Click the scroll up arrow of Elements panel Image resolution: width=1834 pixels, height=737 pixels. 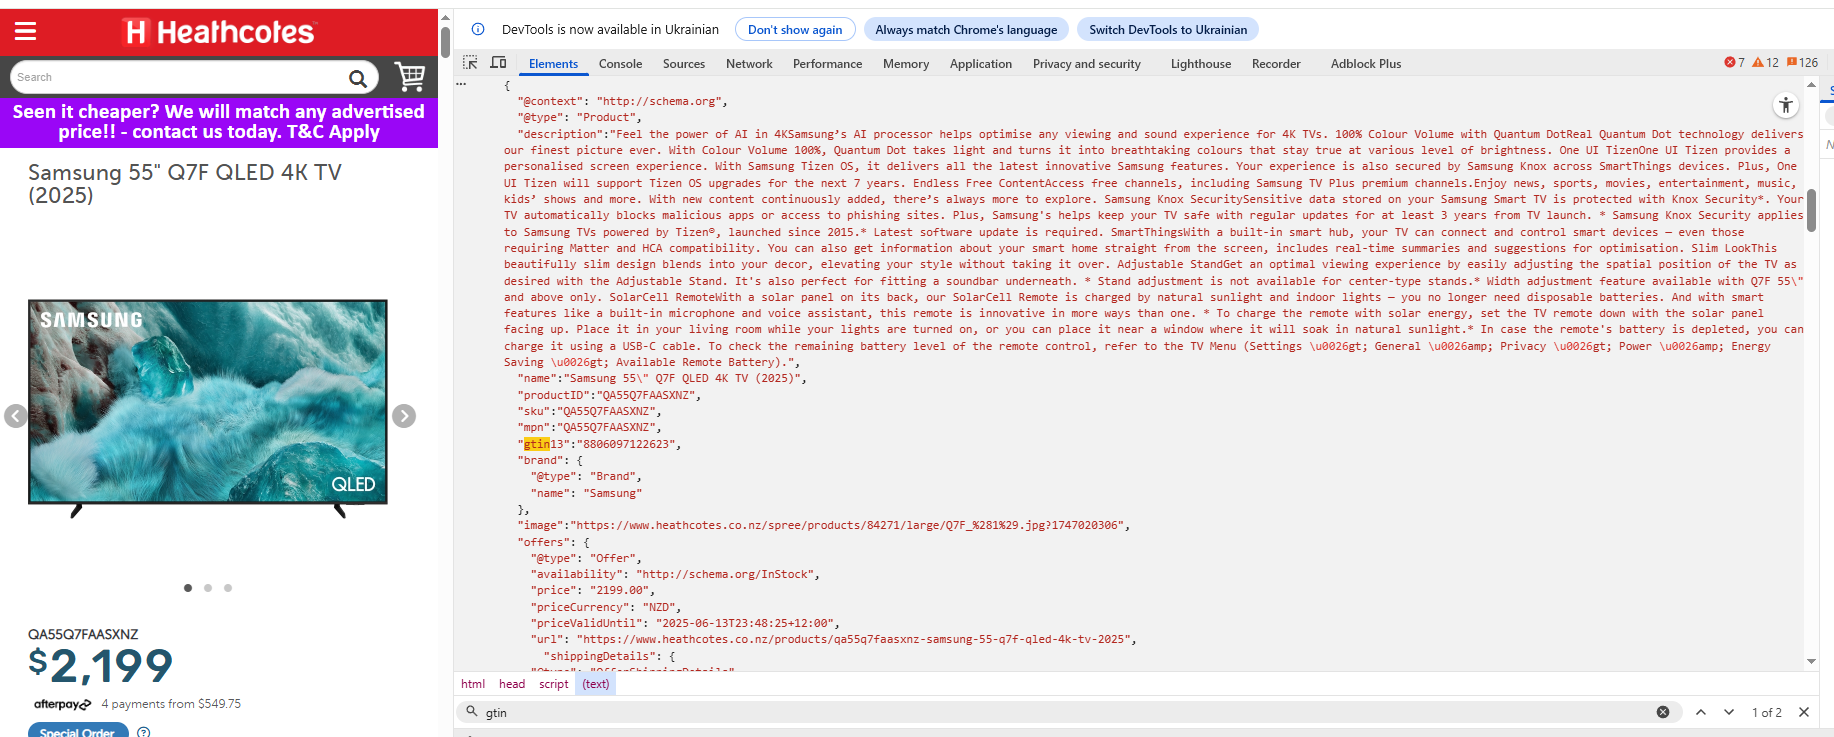pos(1811,84)
